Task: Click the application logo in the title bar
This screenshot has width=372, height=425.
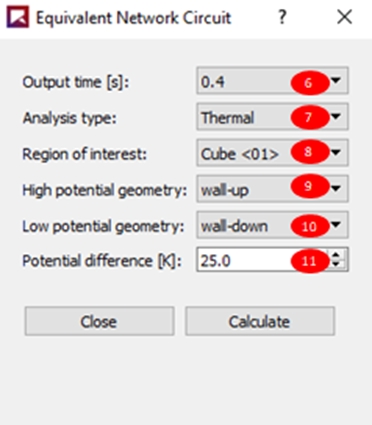Action: point(18,17)
